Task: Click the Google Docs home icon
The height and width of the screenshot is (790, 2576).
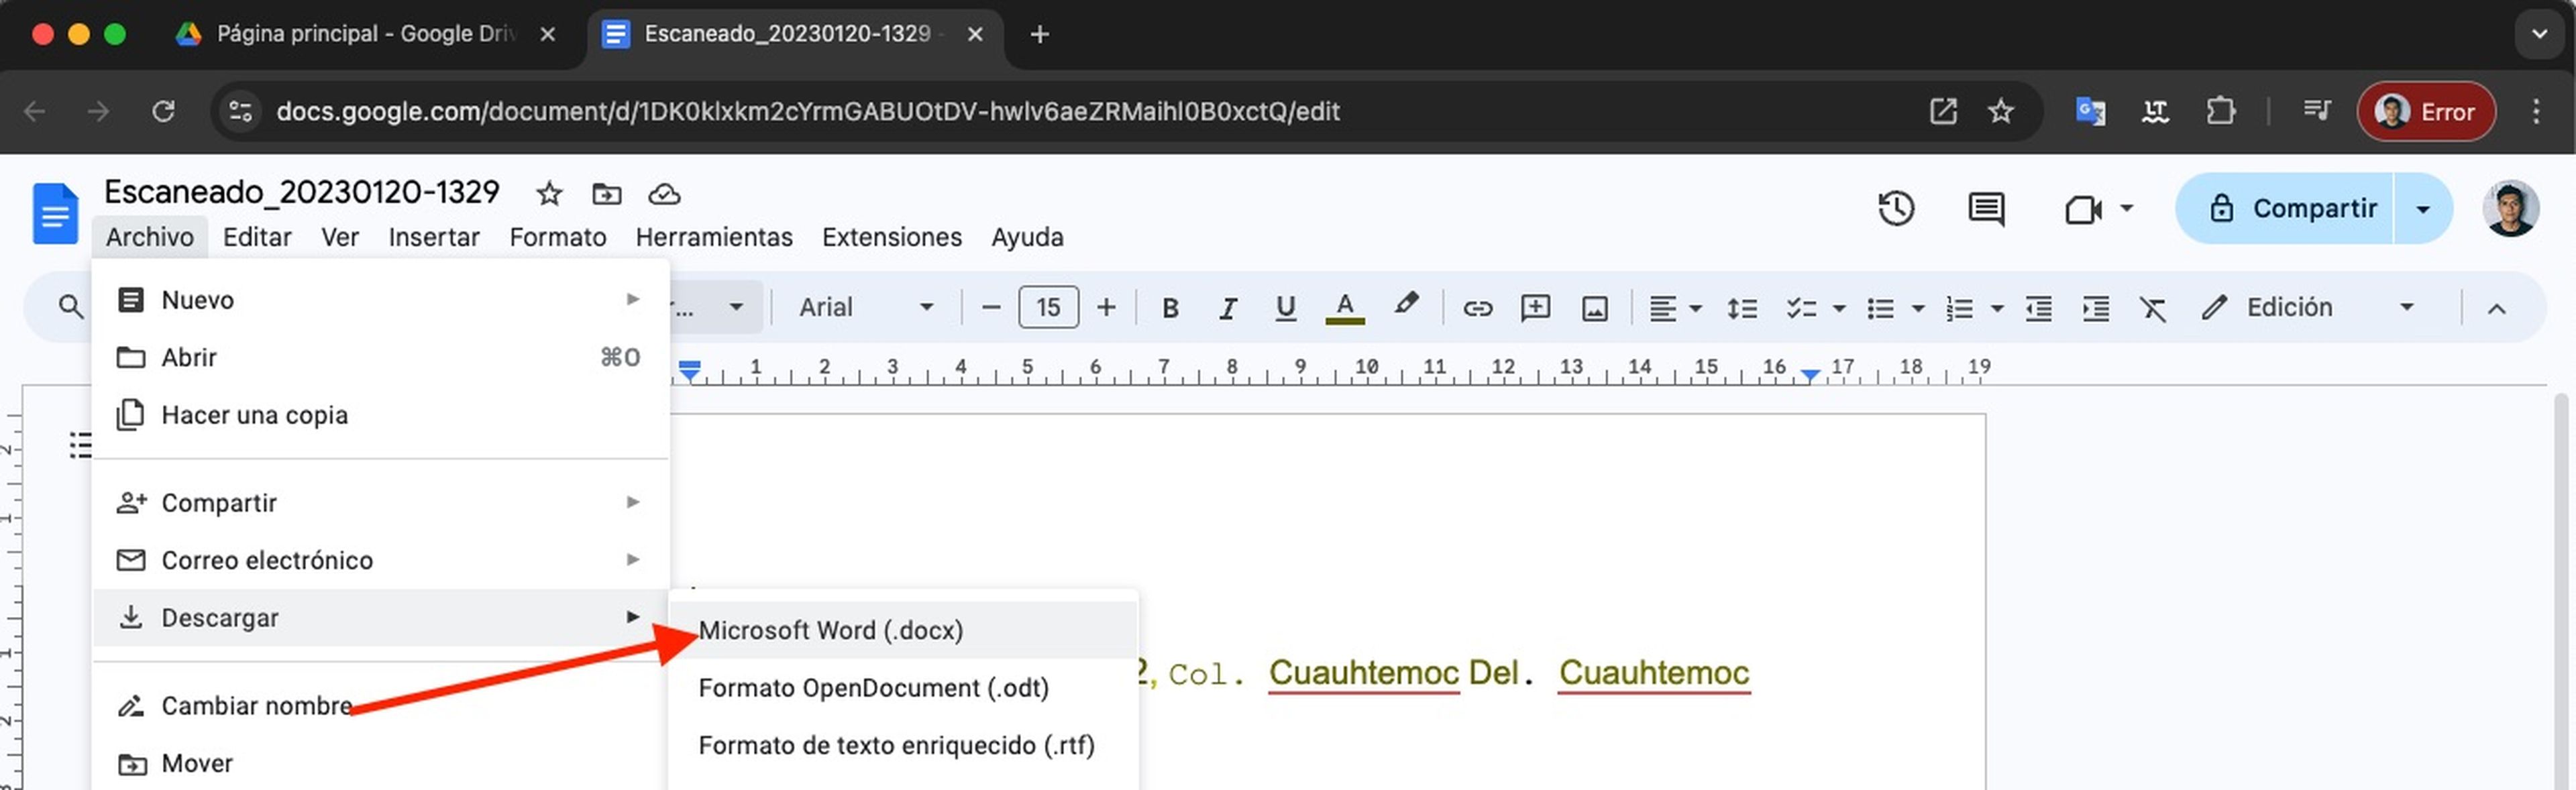Action: click(55, 213)
